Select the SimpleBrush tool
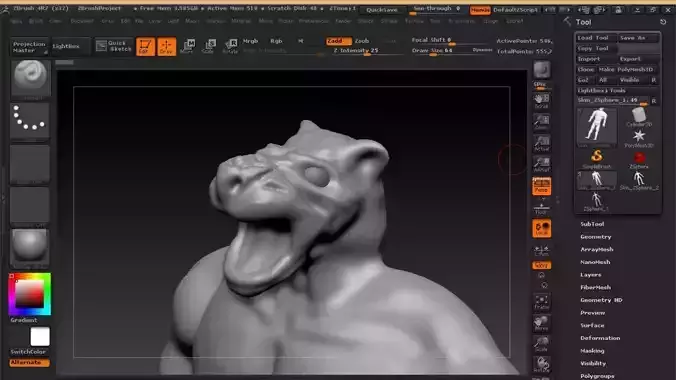Viewport: 676px width, 380px height. click(597, 159)
